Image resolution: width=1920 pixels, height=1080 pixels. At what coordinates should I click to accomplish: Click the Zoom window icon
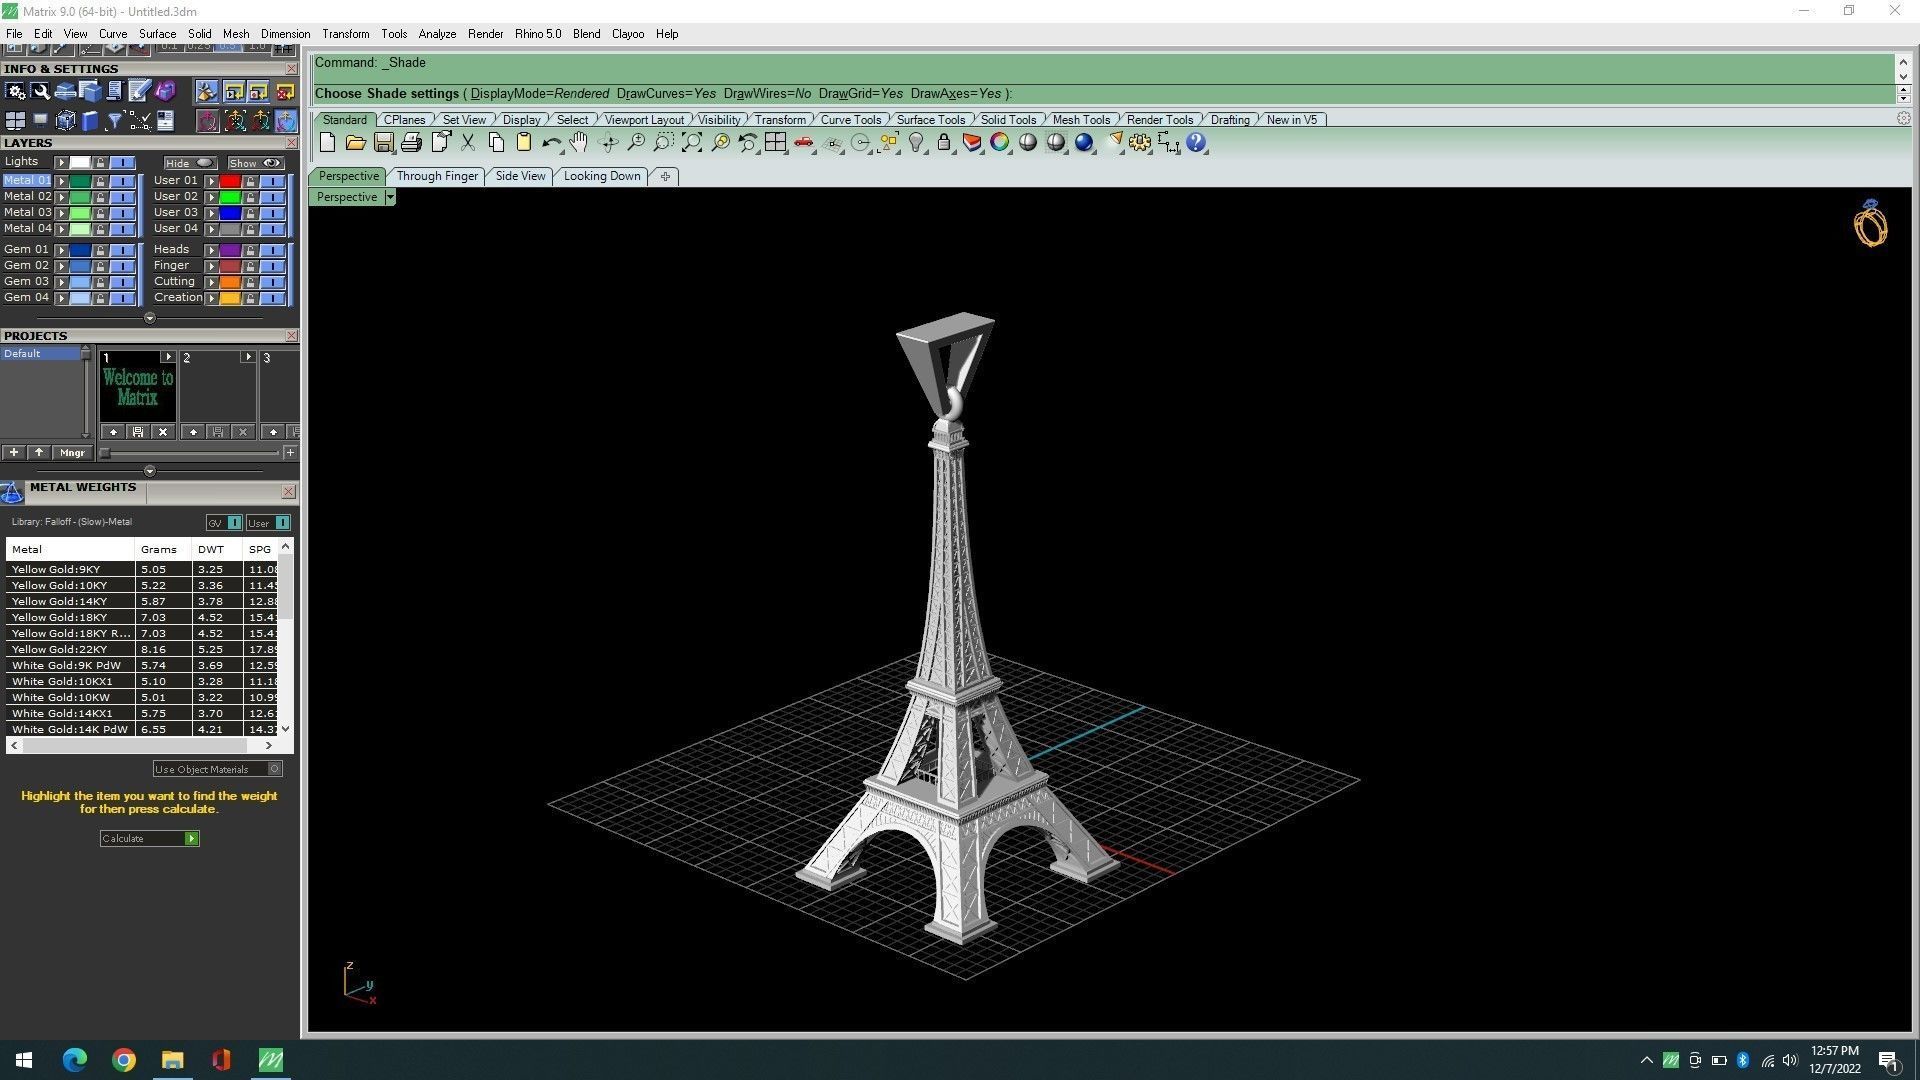663,143
